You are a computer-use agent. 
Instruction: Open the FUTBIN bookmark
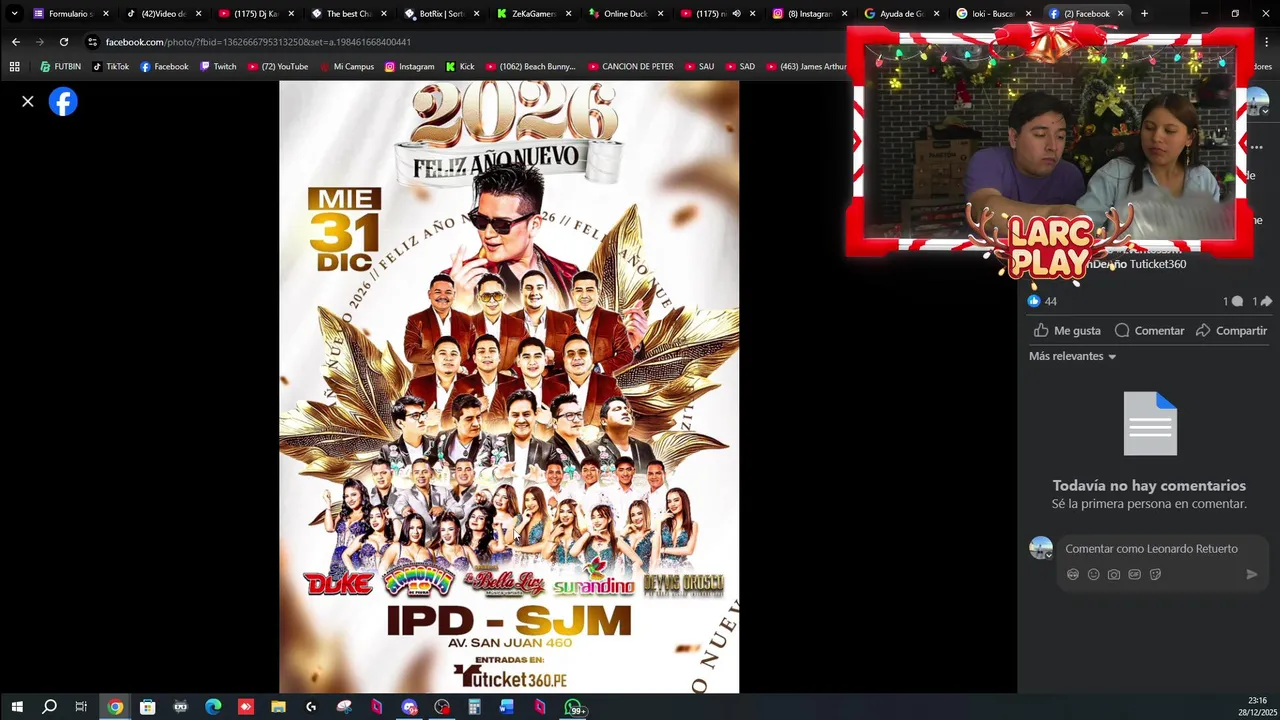60,67
